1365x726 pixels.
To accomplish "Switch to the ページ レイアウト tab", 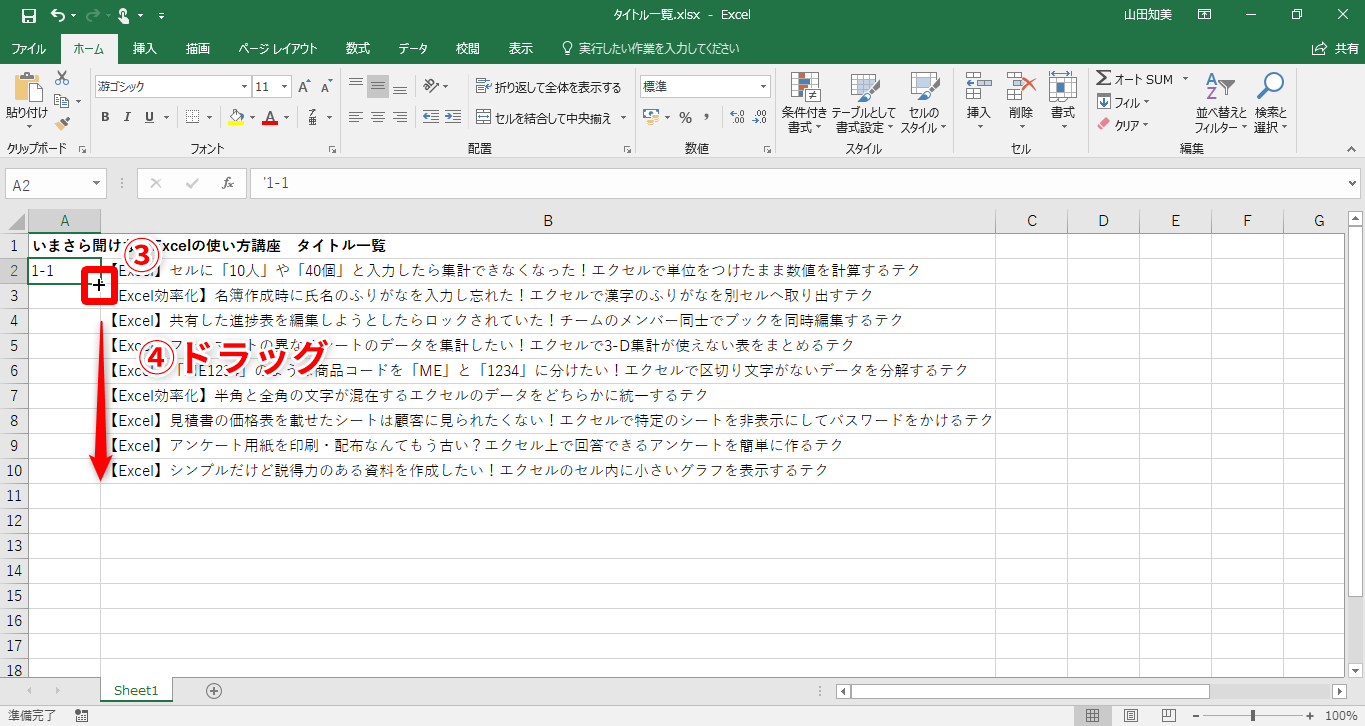I will click(278, 48).
